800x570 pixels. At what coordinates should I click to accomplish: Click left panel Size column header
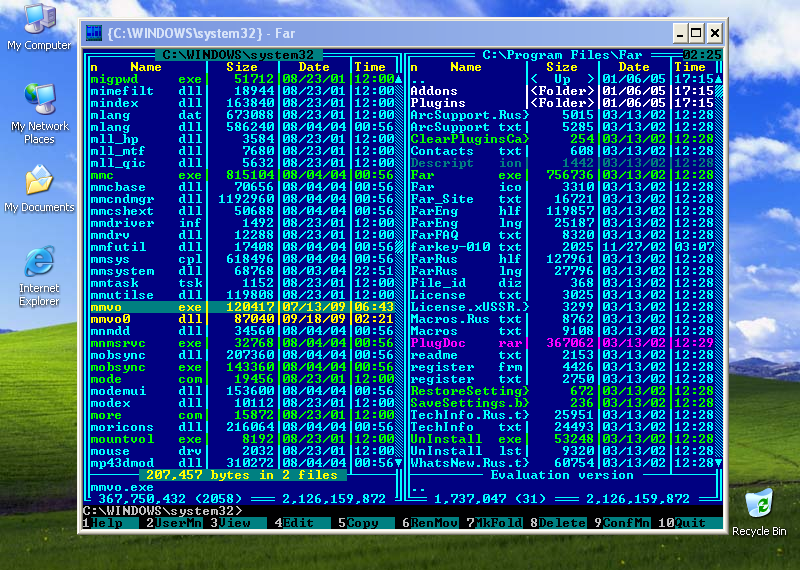242,67
